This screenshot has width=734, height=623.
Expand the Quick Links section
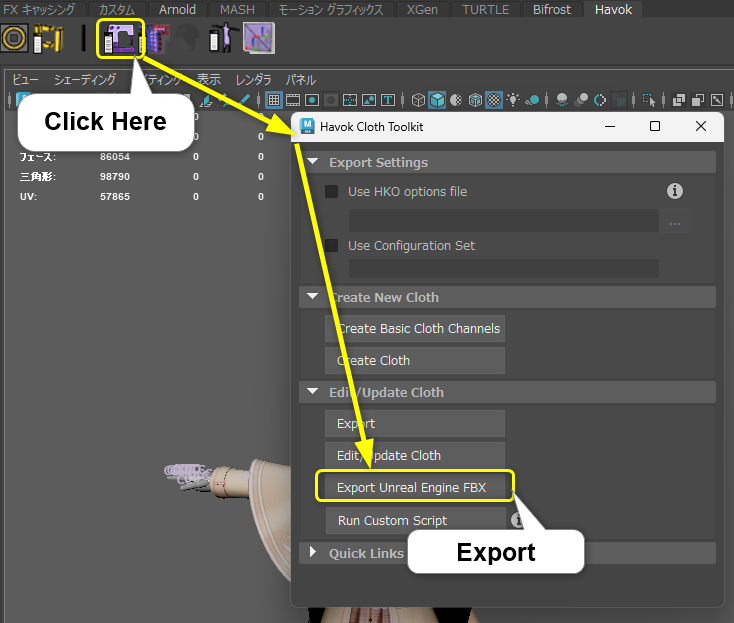pos(313,552)
